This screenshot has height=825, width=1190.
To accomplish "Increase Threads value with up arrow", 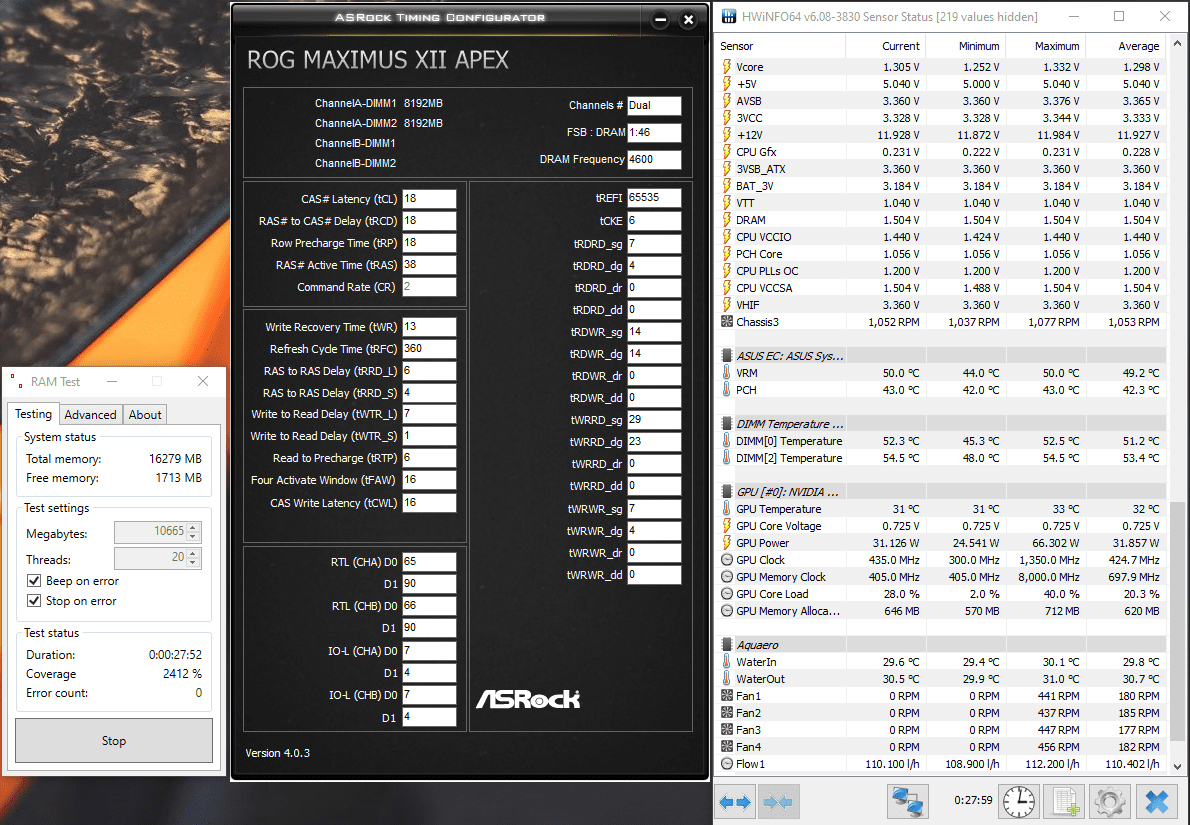I will click(193, 554).
